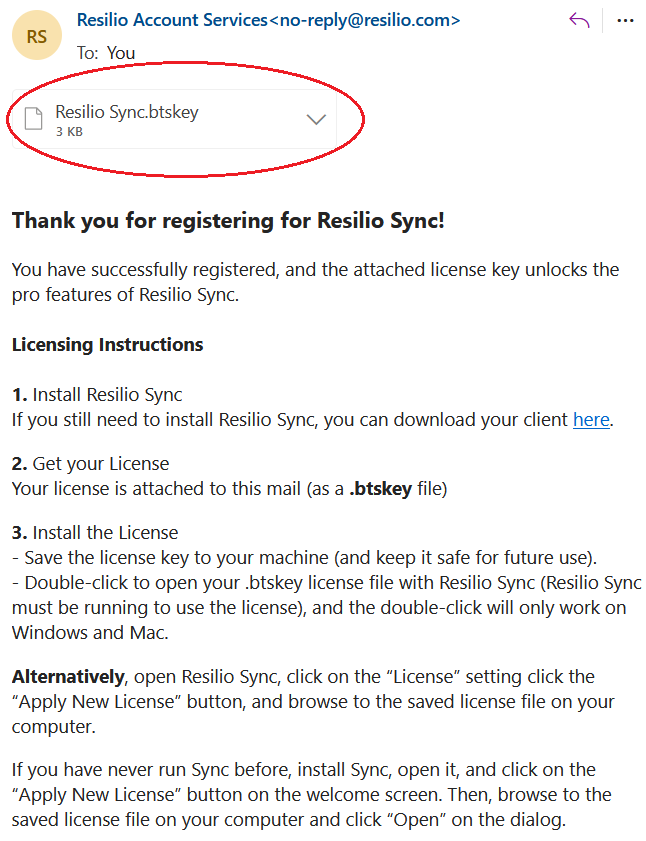Open the more actions ellipsis menu

626,21
